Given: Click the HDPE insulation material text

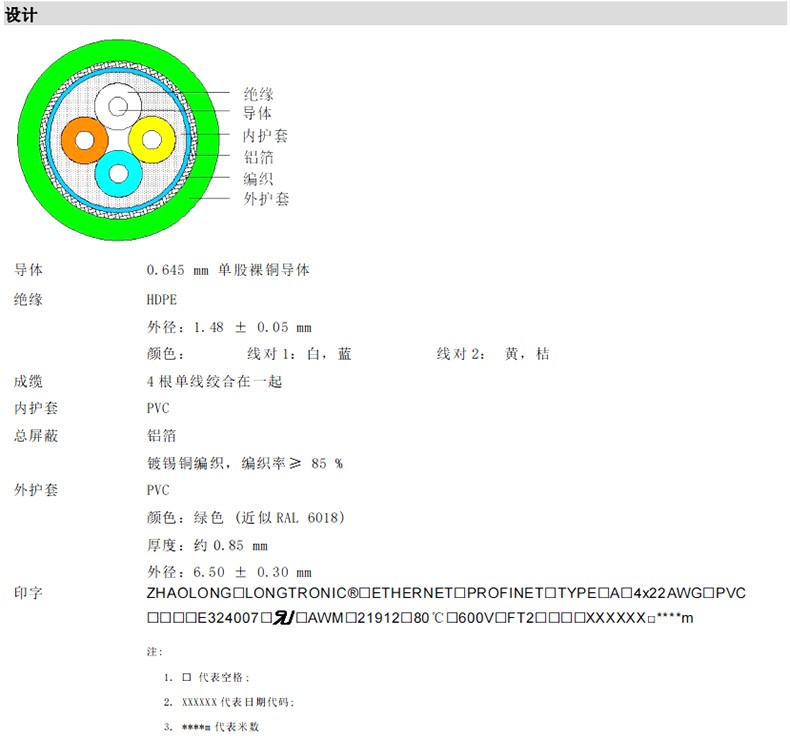Looking at the screenshot, I should (160, 299).
